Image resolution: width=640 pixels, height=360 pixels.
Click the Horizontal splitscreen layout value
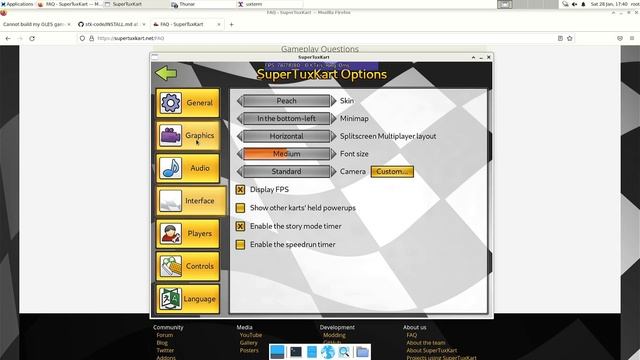(x=287, y=136)
